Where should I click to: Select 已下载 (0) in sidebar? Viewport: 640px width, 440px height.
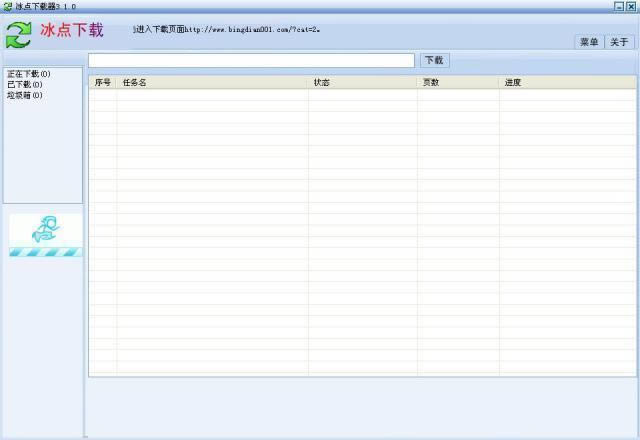[x=24, y=84]
